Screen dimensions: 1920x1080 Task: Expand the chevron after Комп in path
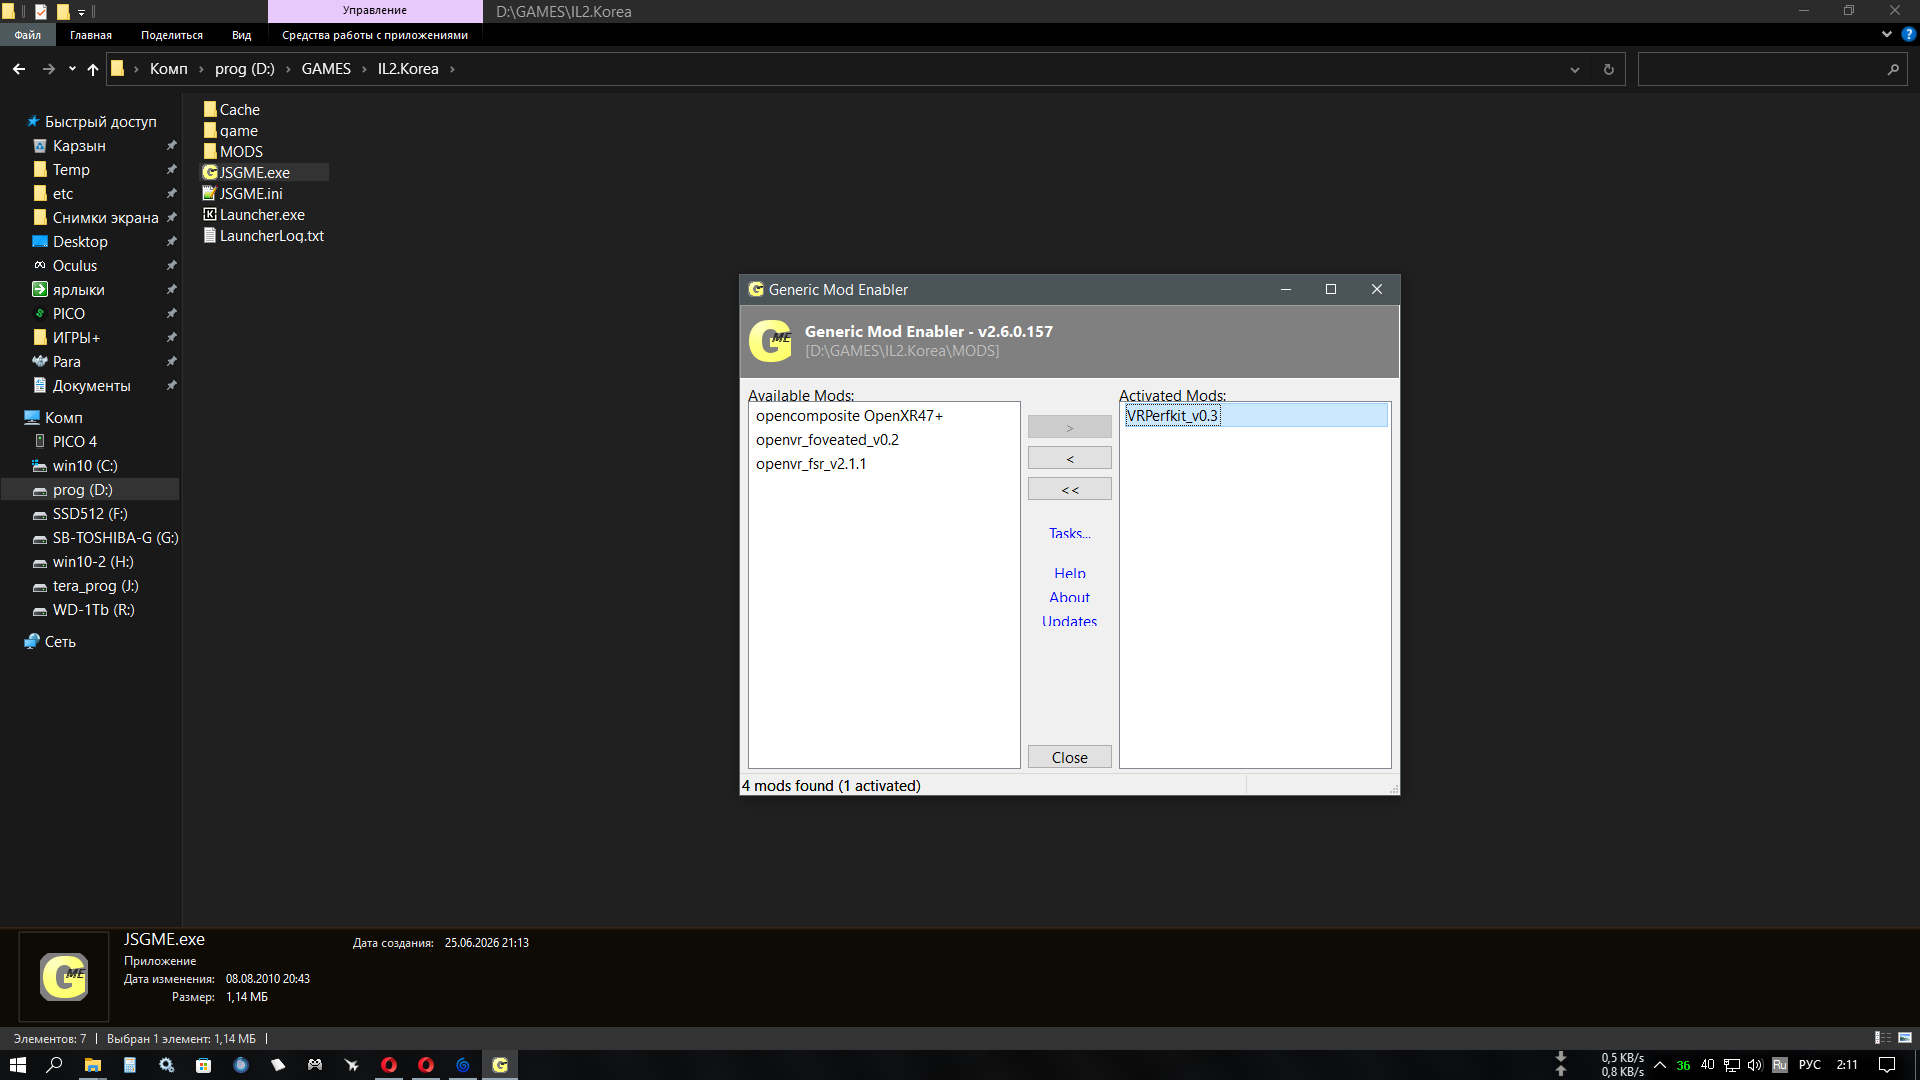coord(201,69)
